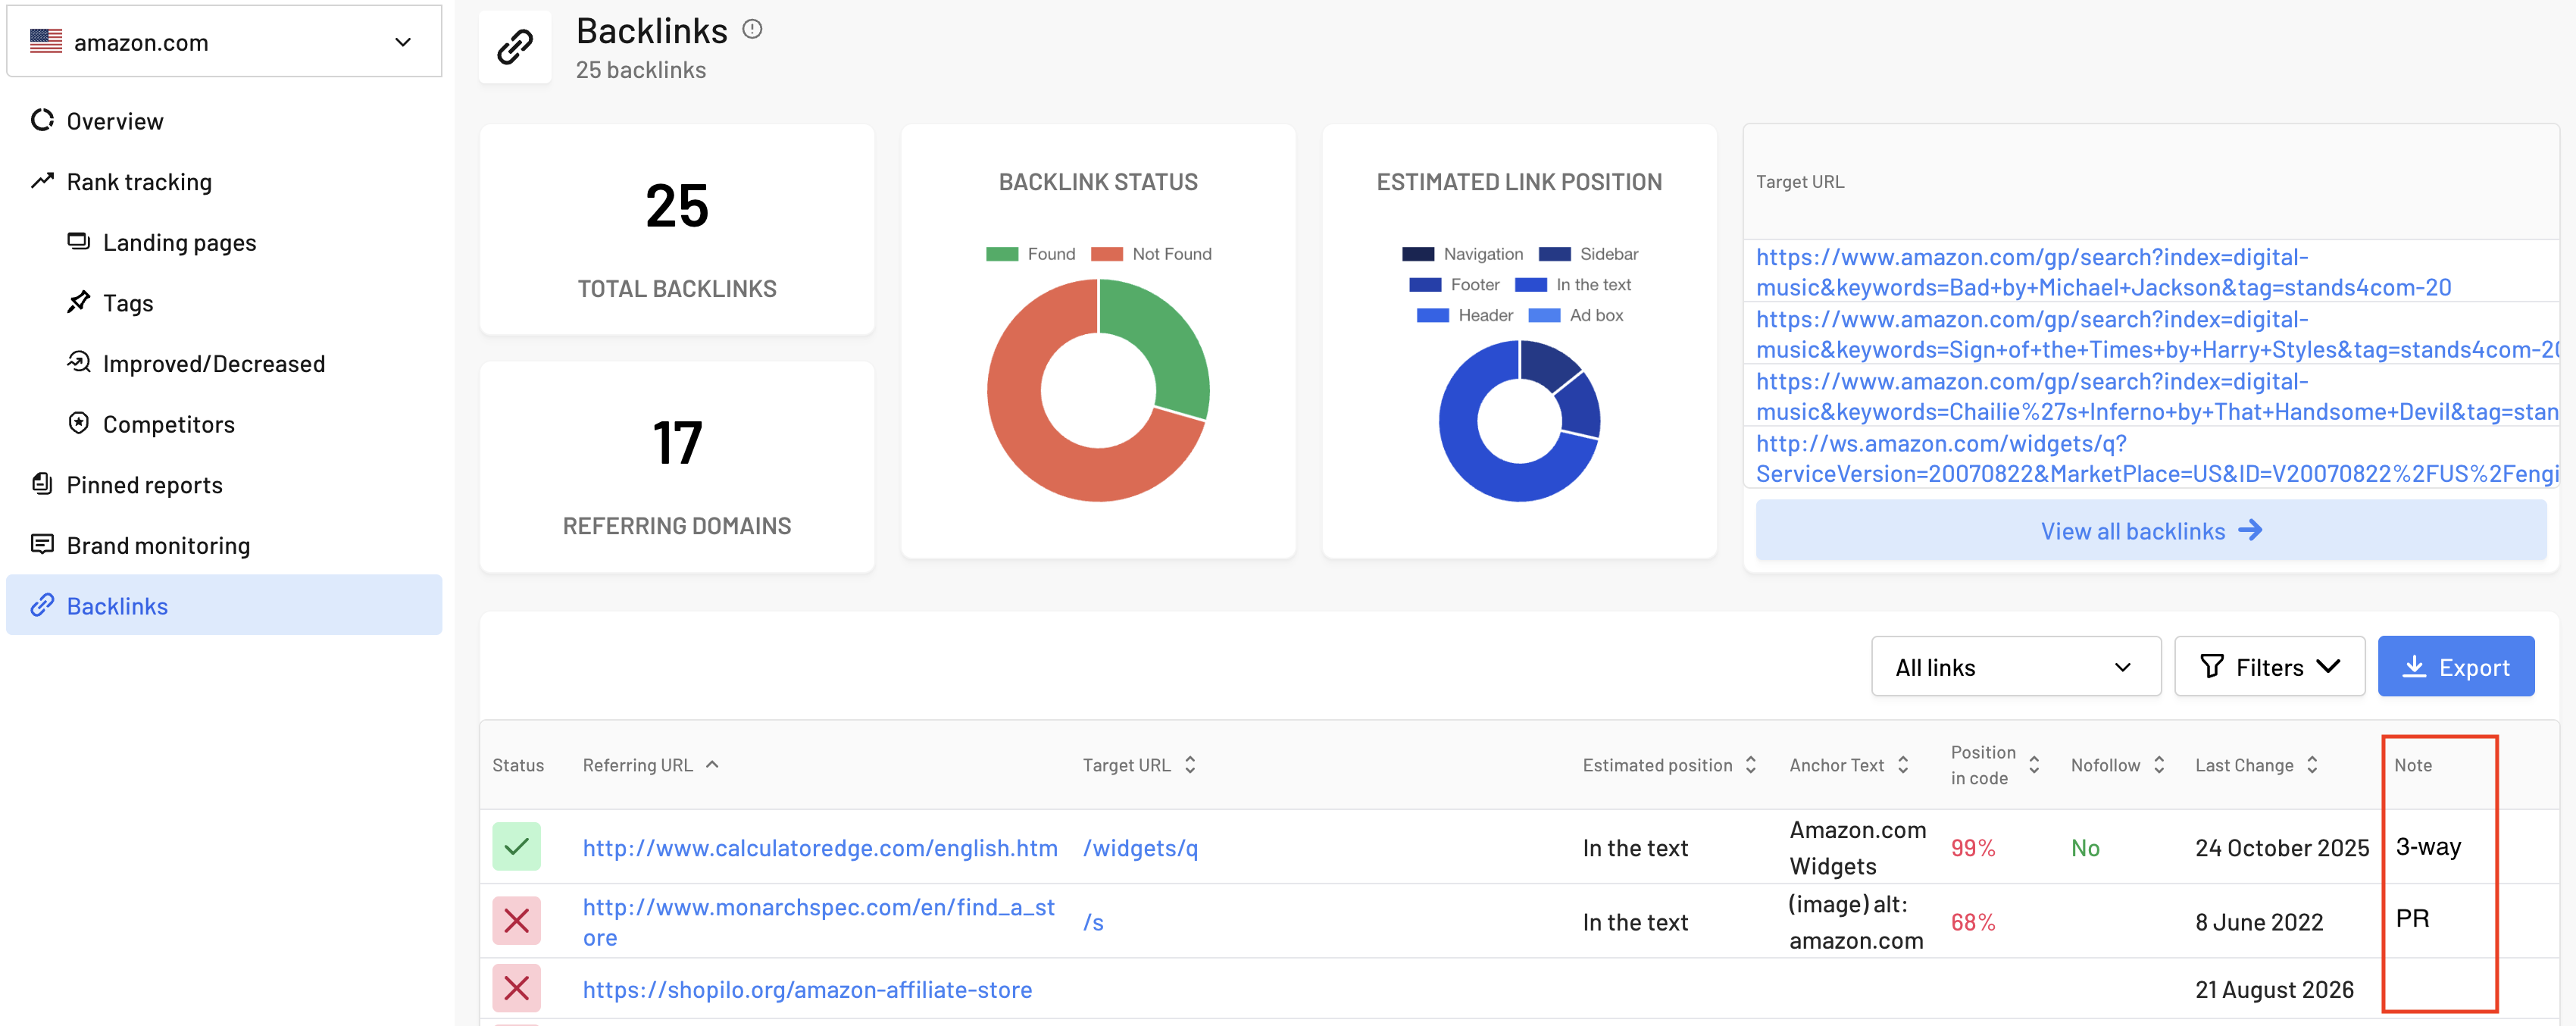Click the Pinned reports icon
Viewport: 2576px width, 1026px height.
[42, 484]
